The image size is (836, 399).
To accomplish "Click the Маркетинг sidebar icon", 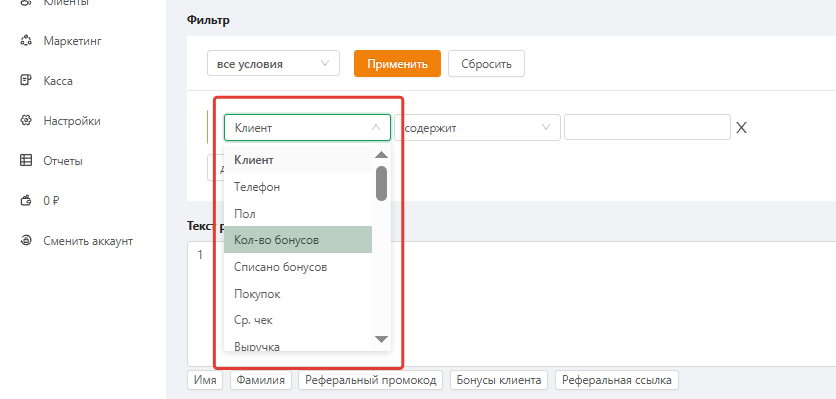I will (26, 41).
